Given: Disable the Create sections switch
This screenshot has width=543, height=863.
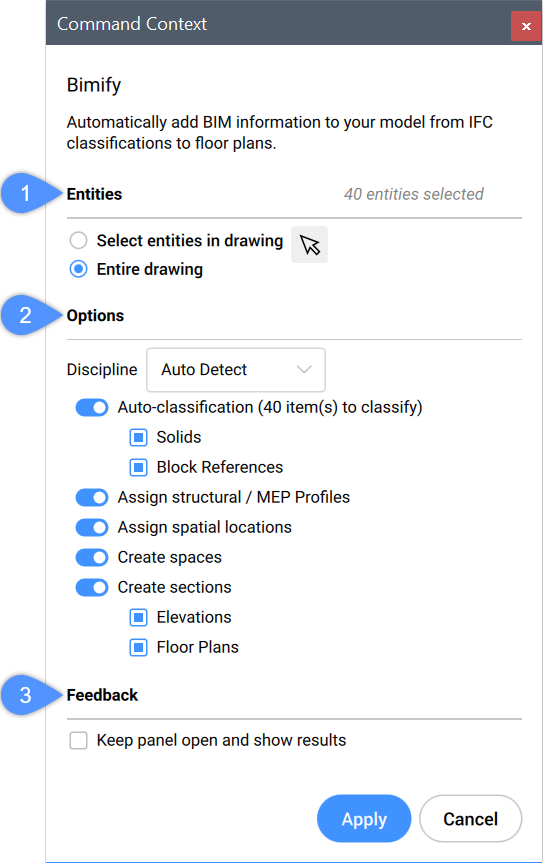Looking at the screenshot, I should tap(92, 587).
